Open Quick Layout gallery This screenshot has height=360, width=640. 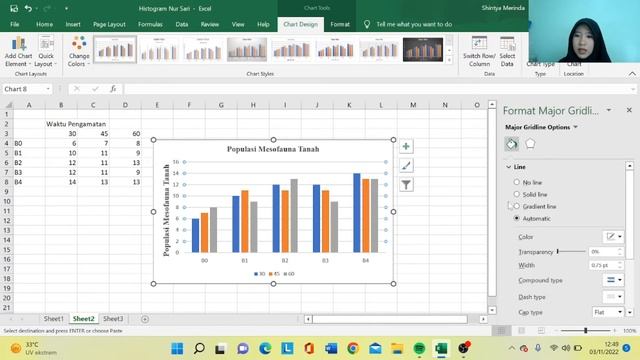[x=46, y=51]
